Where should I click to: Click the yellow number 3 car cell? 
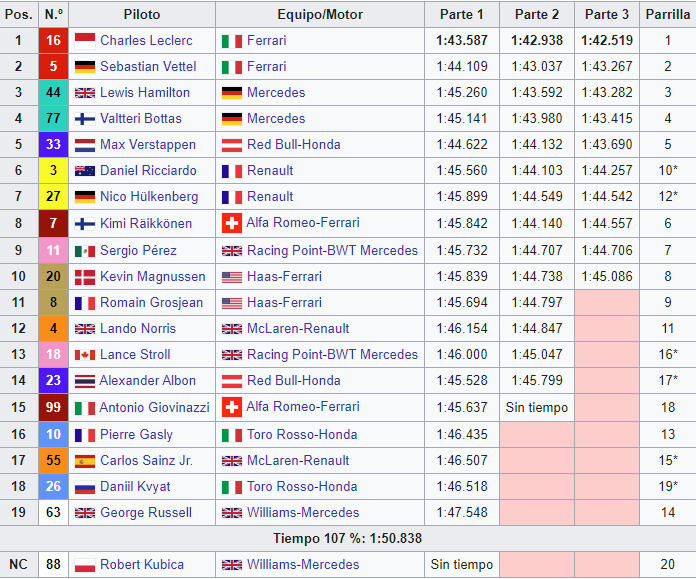(53, 171)
